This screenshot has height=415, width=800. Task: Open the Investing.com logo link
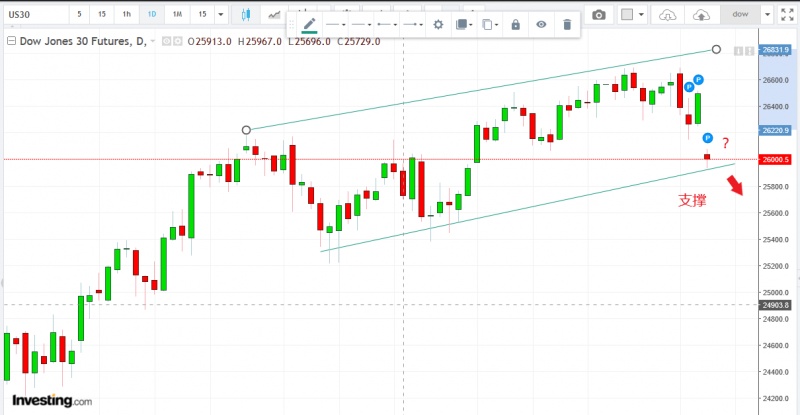coord(52,400)
